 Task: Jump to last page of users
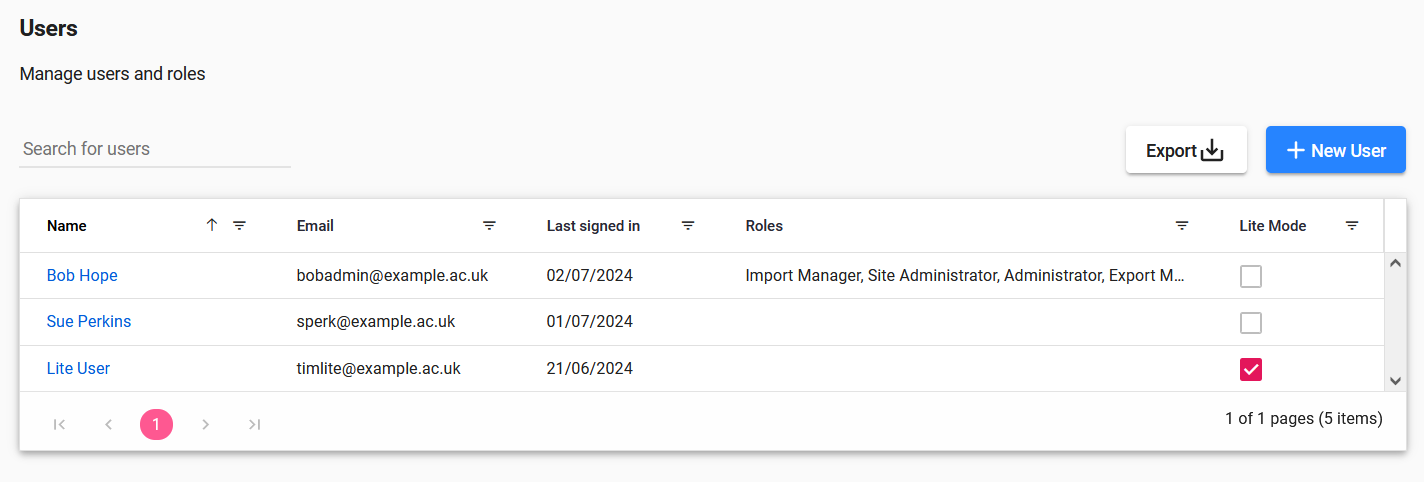click(254, 425)
